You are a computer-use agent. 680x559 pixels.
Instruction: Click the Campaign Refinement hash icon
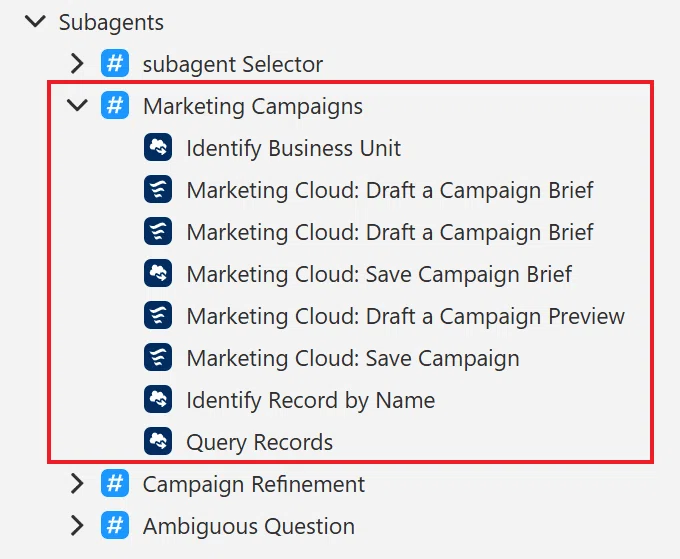click(115, 483)
